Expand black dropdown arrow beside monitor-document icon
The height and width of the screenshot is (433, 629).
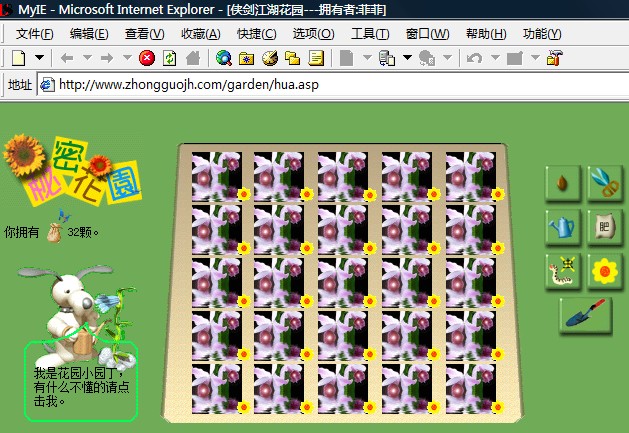407,57
